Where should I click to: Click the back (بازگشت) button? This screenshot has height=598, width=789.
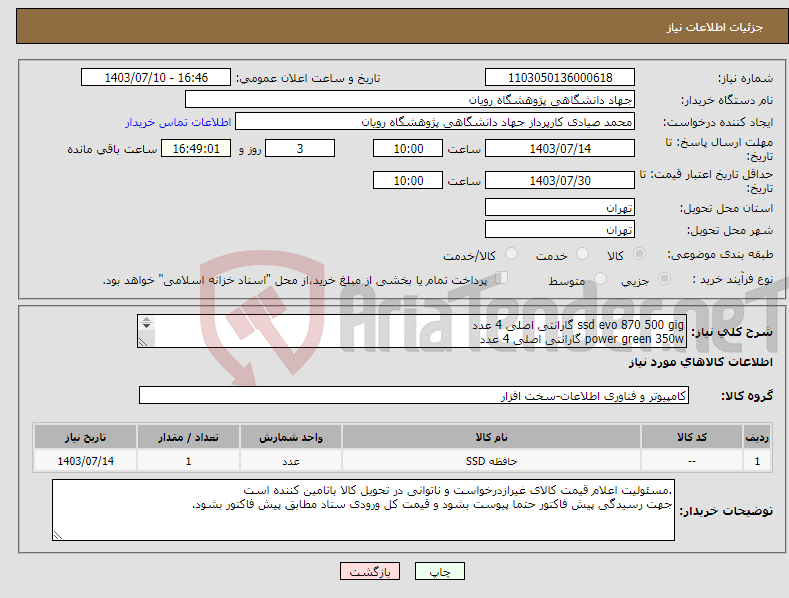click(370, 572)
